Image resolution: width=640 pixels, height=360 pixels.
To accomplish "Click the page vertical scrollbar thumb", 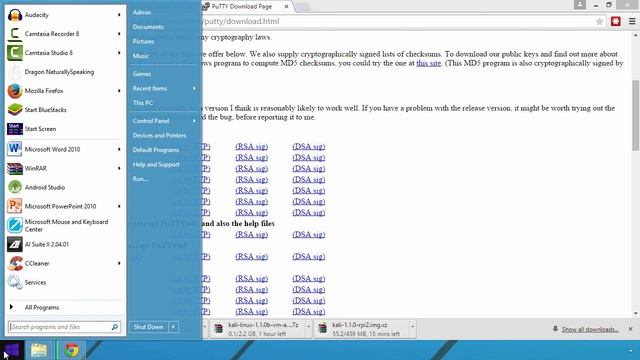I will coord(636,116).
